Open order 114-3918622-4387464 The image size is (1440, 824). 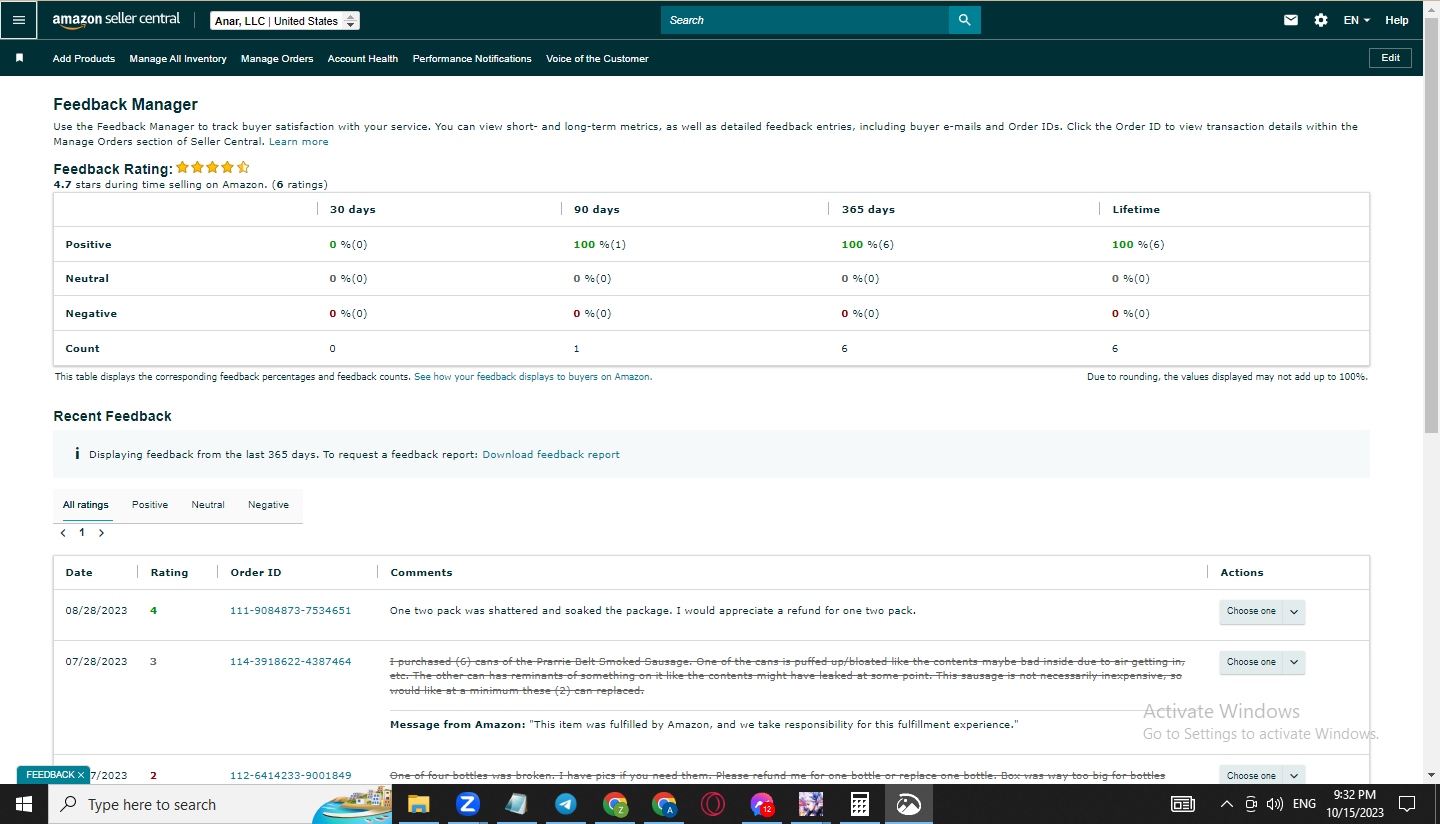291,662
